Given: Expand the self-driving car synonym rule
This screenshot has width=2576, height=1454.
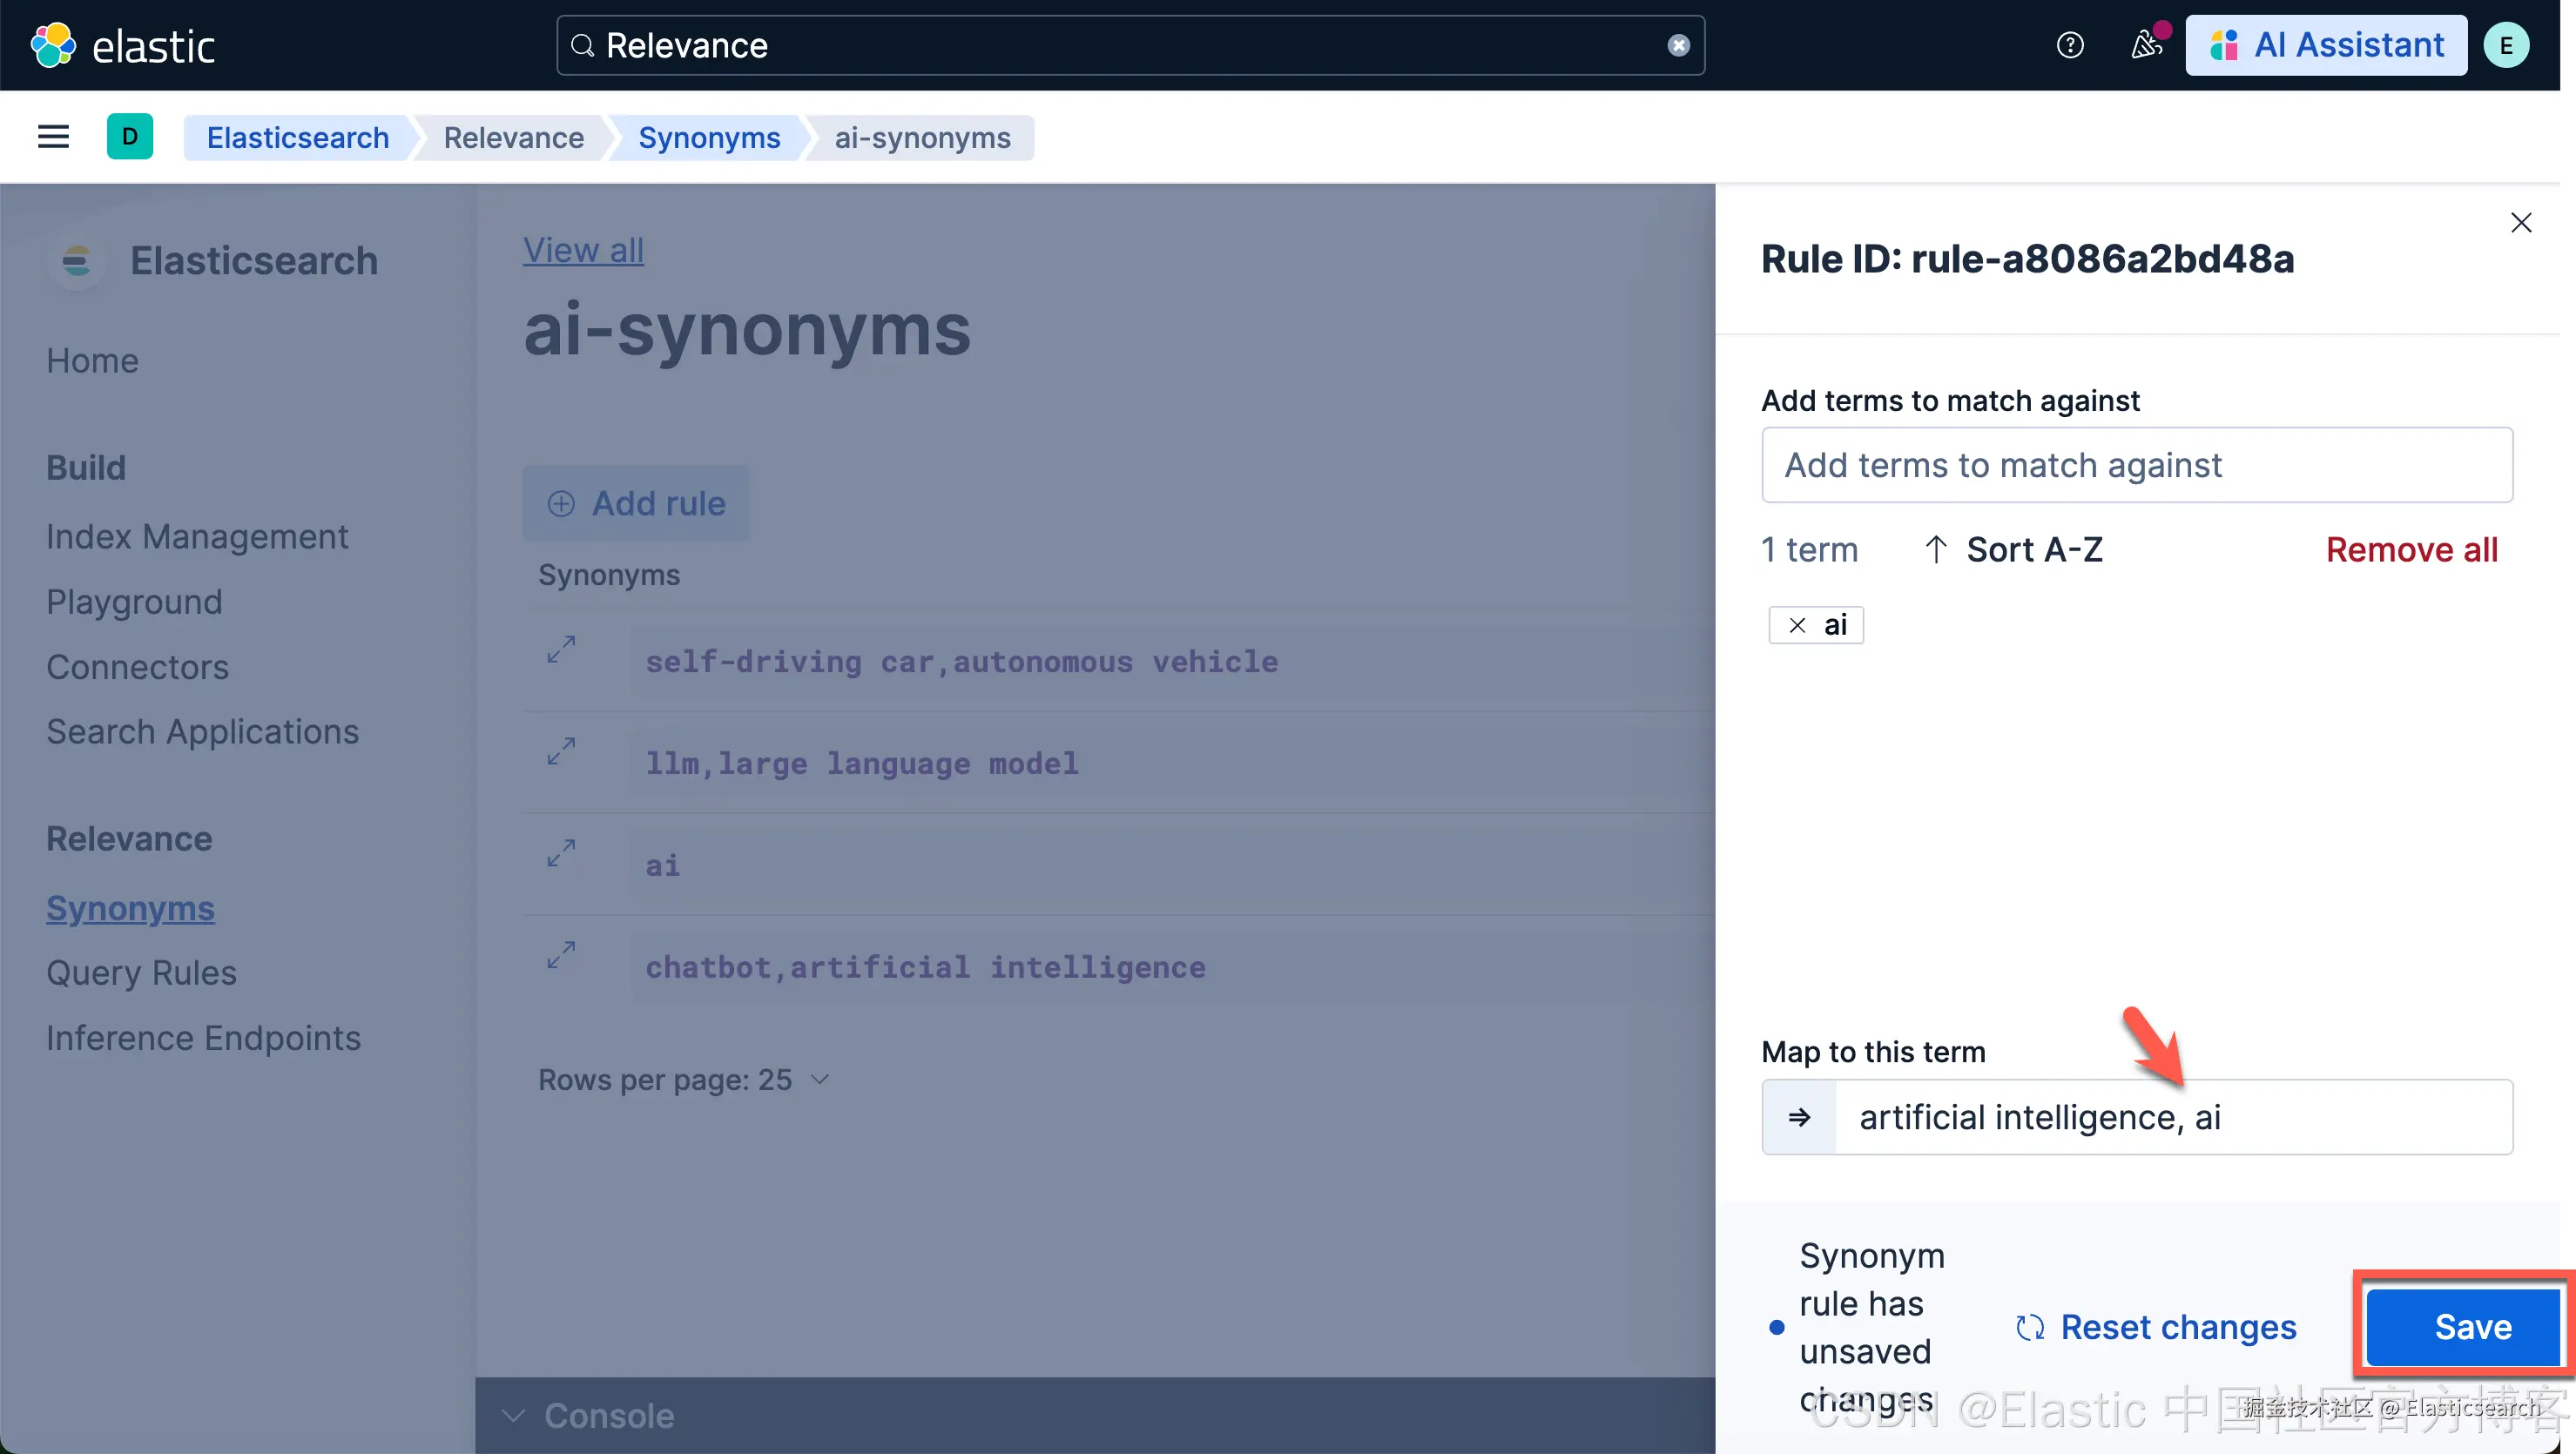Looking at the screenshot, I should point(561,650).
